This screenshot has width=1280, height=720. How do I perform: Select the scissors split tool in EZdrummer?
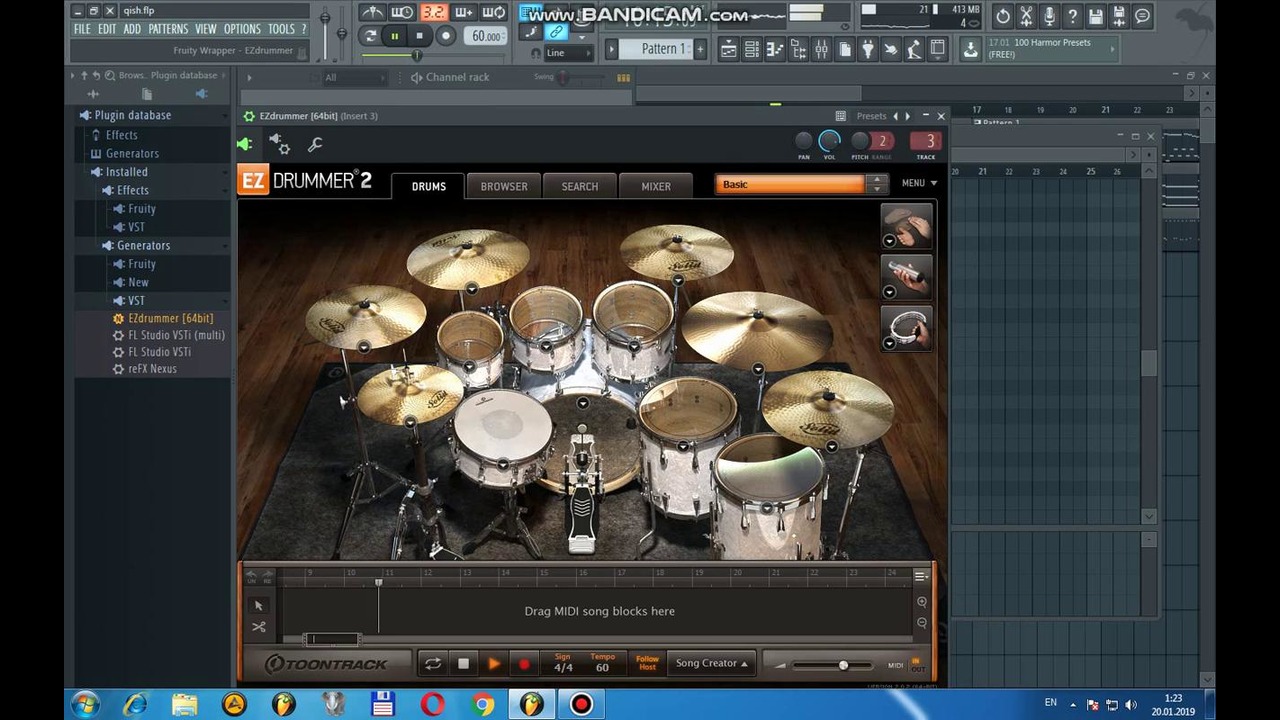[x=258, y=627]
